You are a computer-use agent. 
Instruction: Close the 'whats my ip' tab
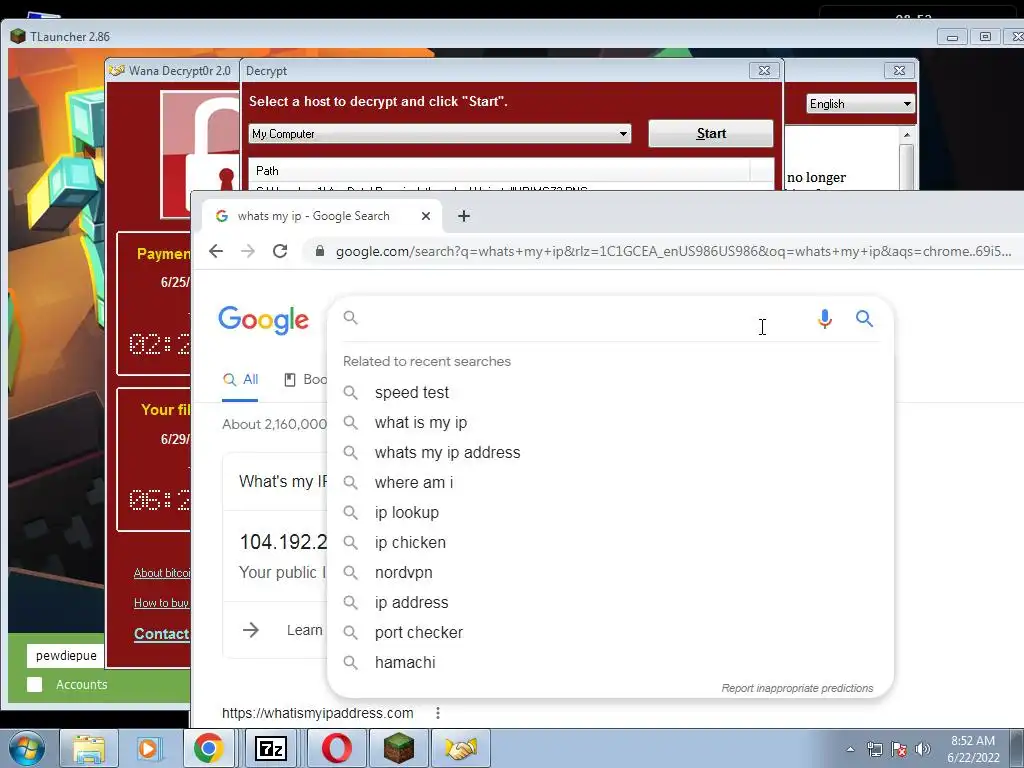(426, 216)
